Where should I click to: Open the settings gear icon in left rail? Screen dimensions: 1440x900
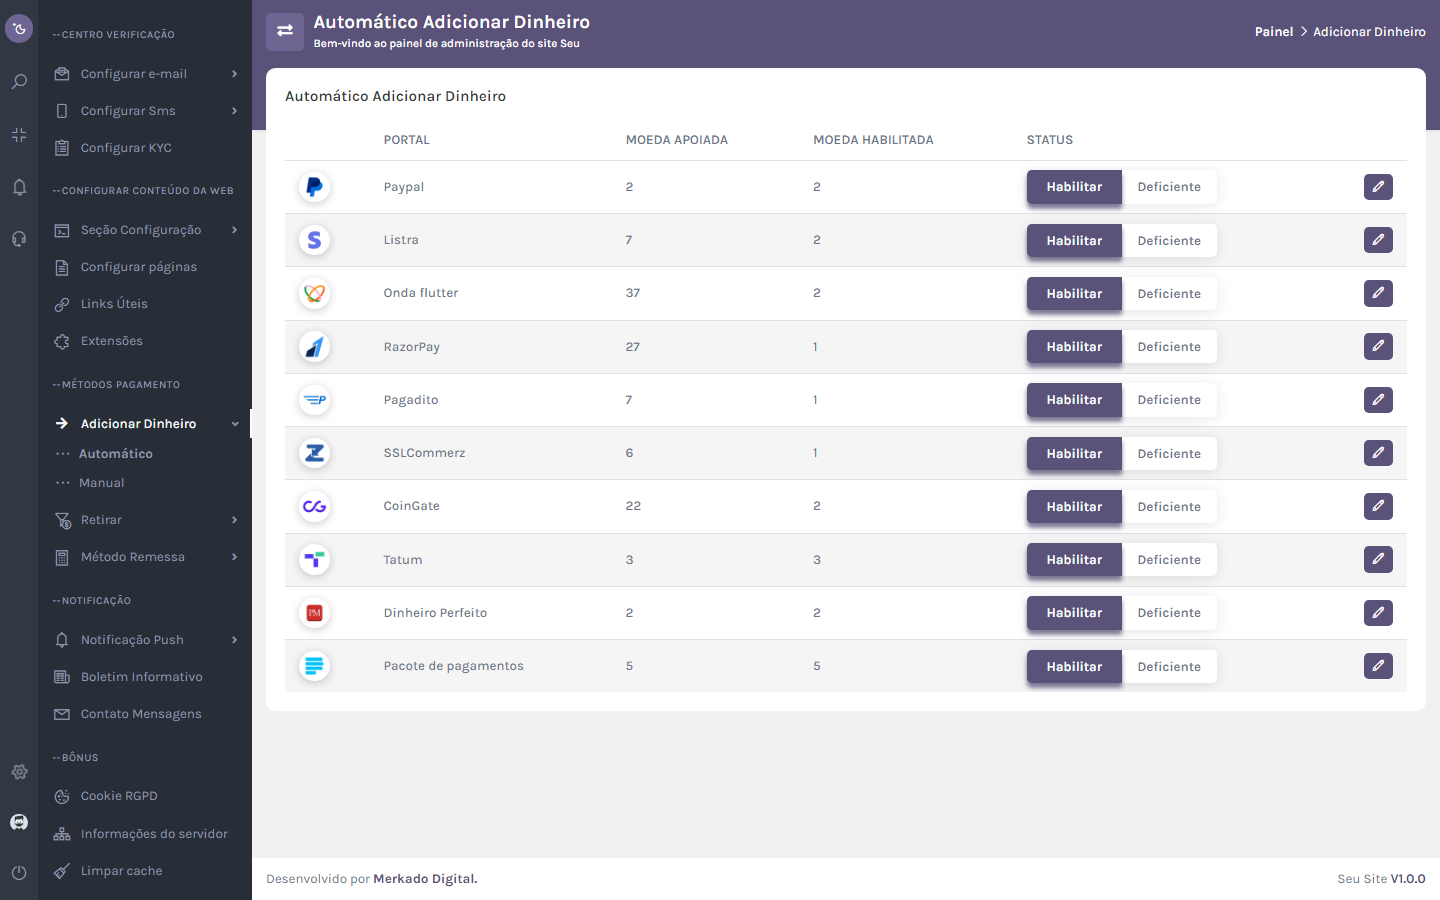click(19, 772)
